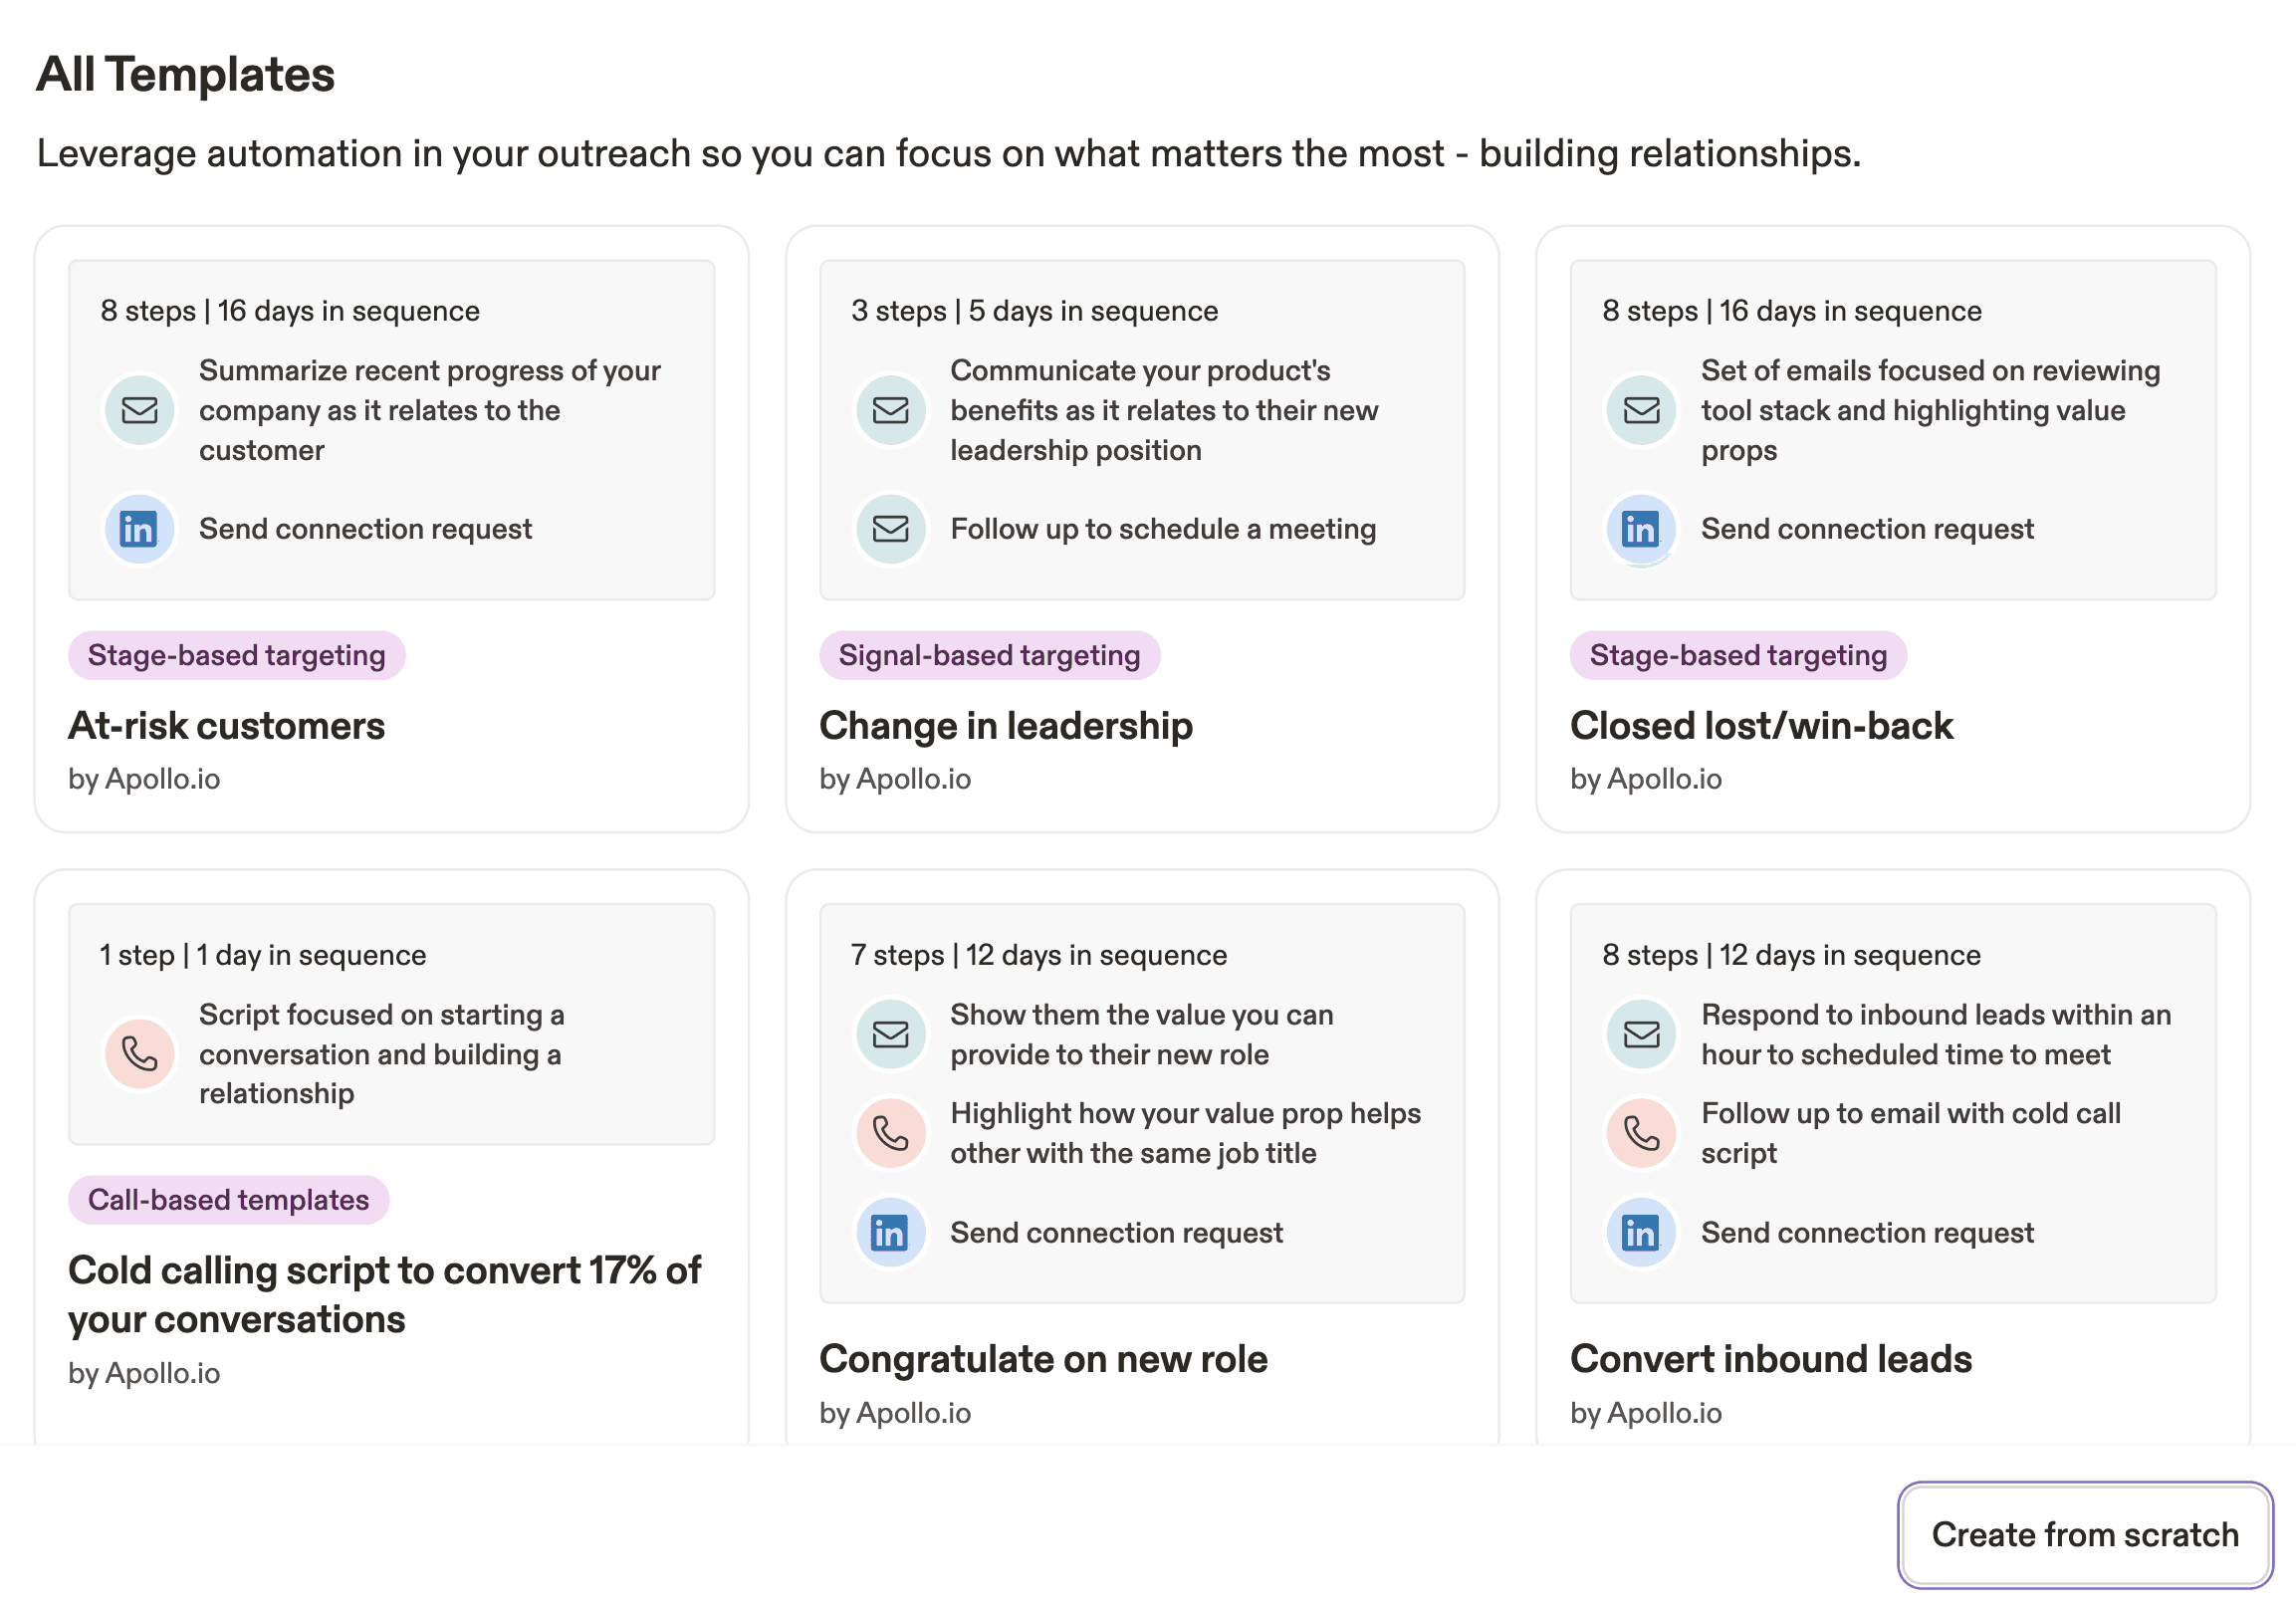Click LinkedIn icon in Closed lost/win-back card
Screen dimensions: 2296x1607
click(1642, 529)
